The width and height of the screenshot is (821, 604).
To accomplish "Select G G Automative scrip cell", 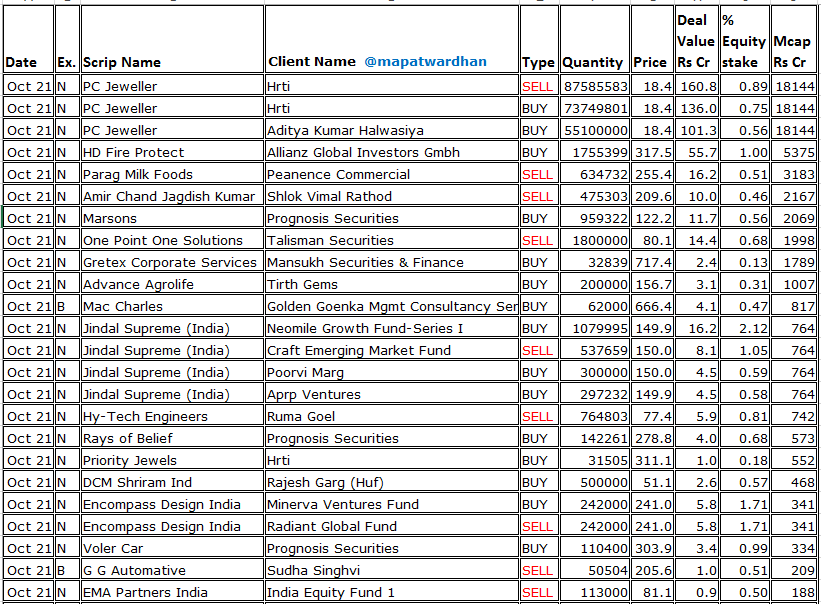I will coord(172,569).
